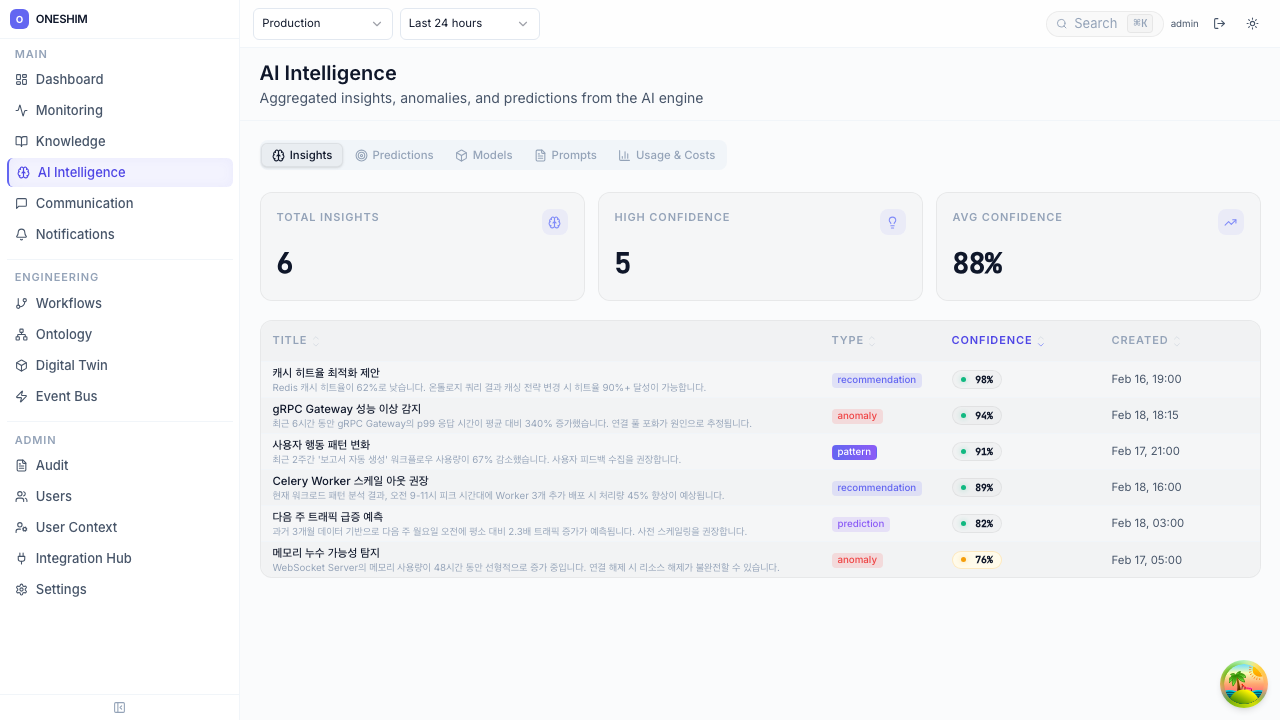Expand the Last 24 hours time filter
This screenshot has height=720, width=1280.
469,23
